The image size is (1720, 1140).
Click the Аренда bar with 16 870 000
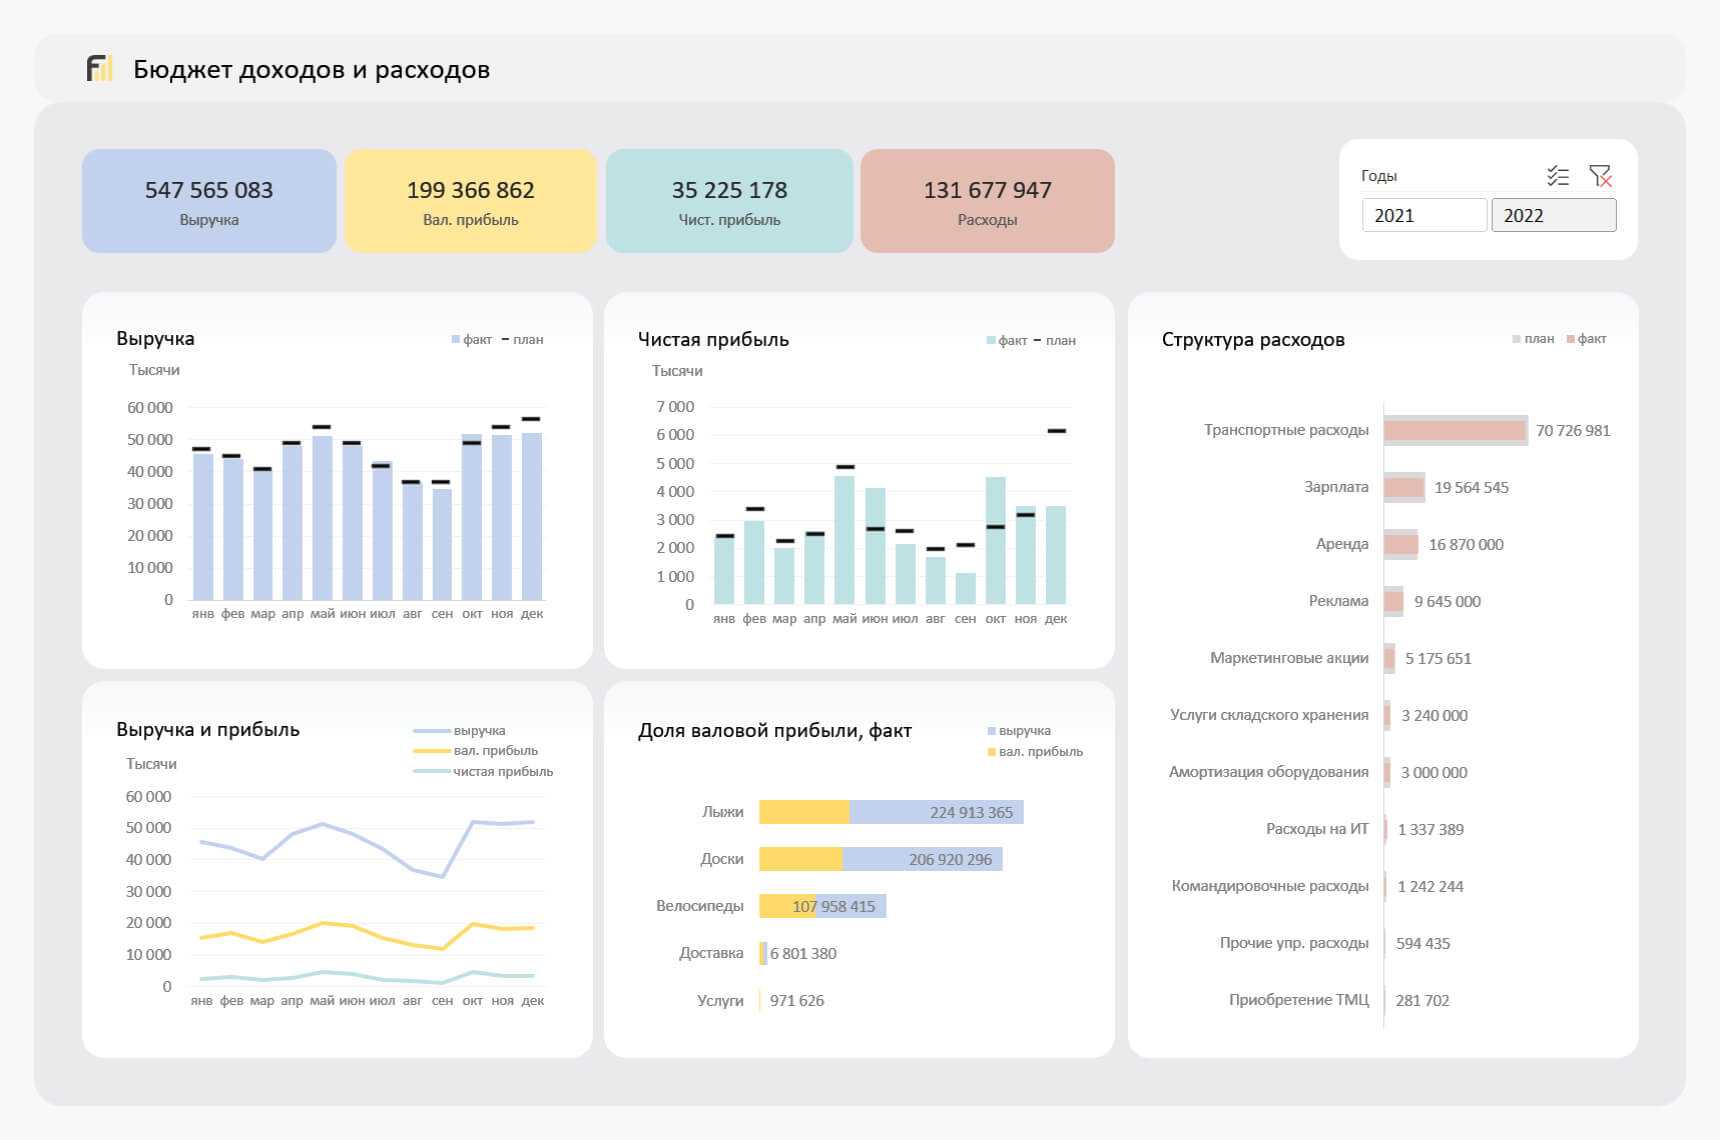coord(1400,545)
